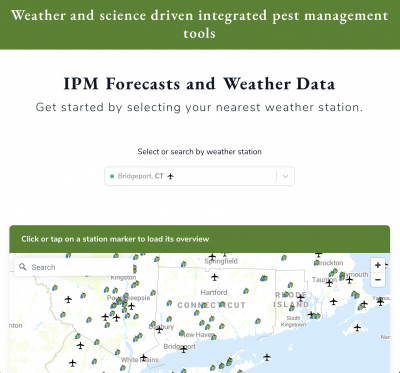
Task: Click the IPM Forecasts and Weather Data heading
Action: [199, 83]
